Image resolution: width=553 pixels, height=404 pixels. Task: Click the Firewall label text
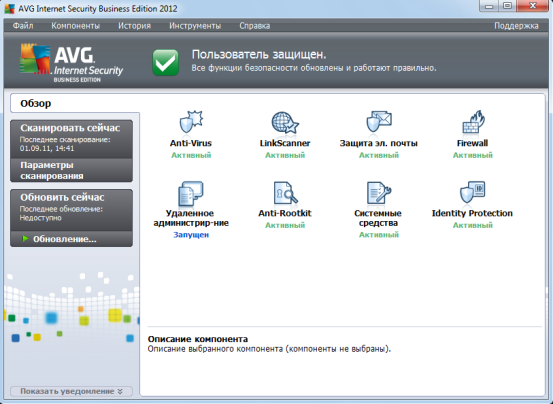tap(473, 143)
